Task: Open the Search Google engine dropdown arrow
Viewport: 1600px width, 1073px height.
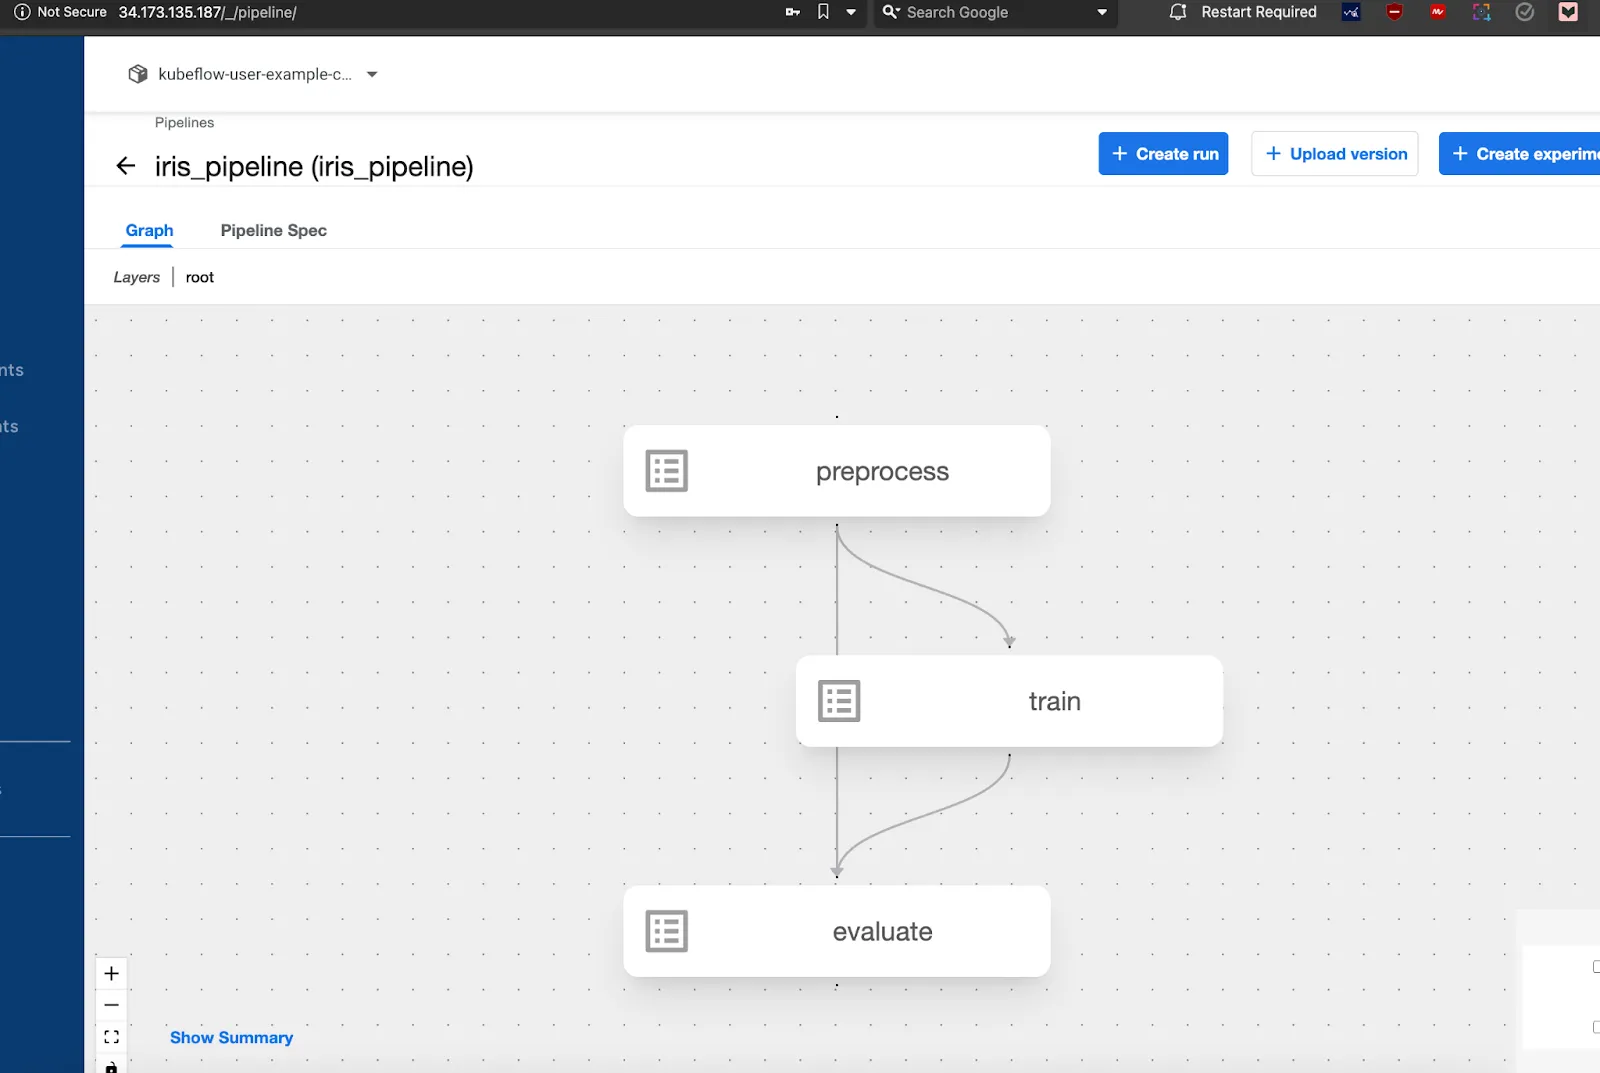Action: point(1102,12)
